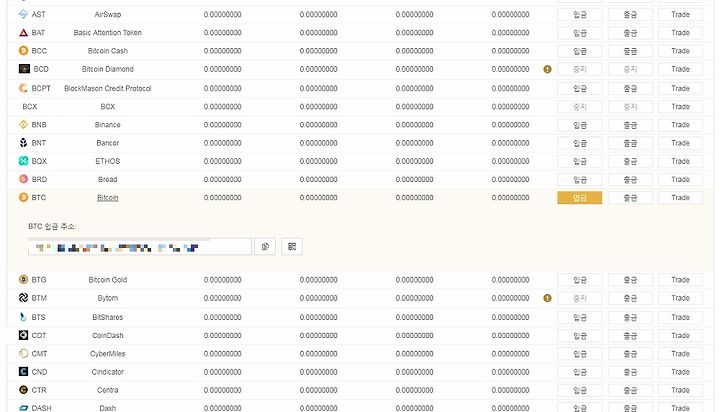
Task: Click the CTR Centra coin icon
Action: 23,390
